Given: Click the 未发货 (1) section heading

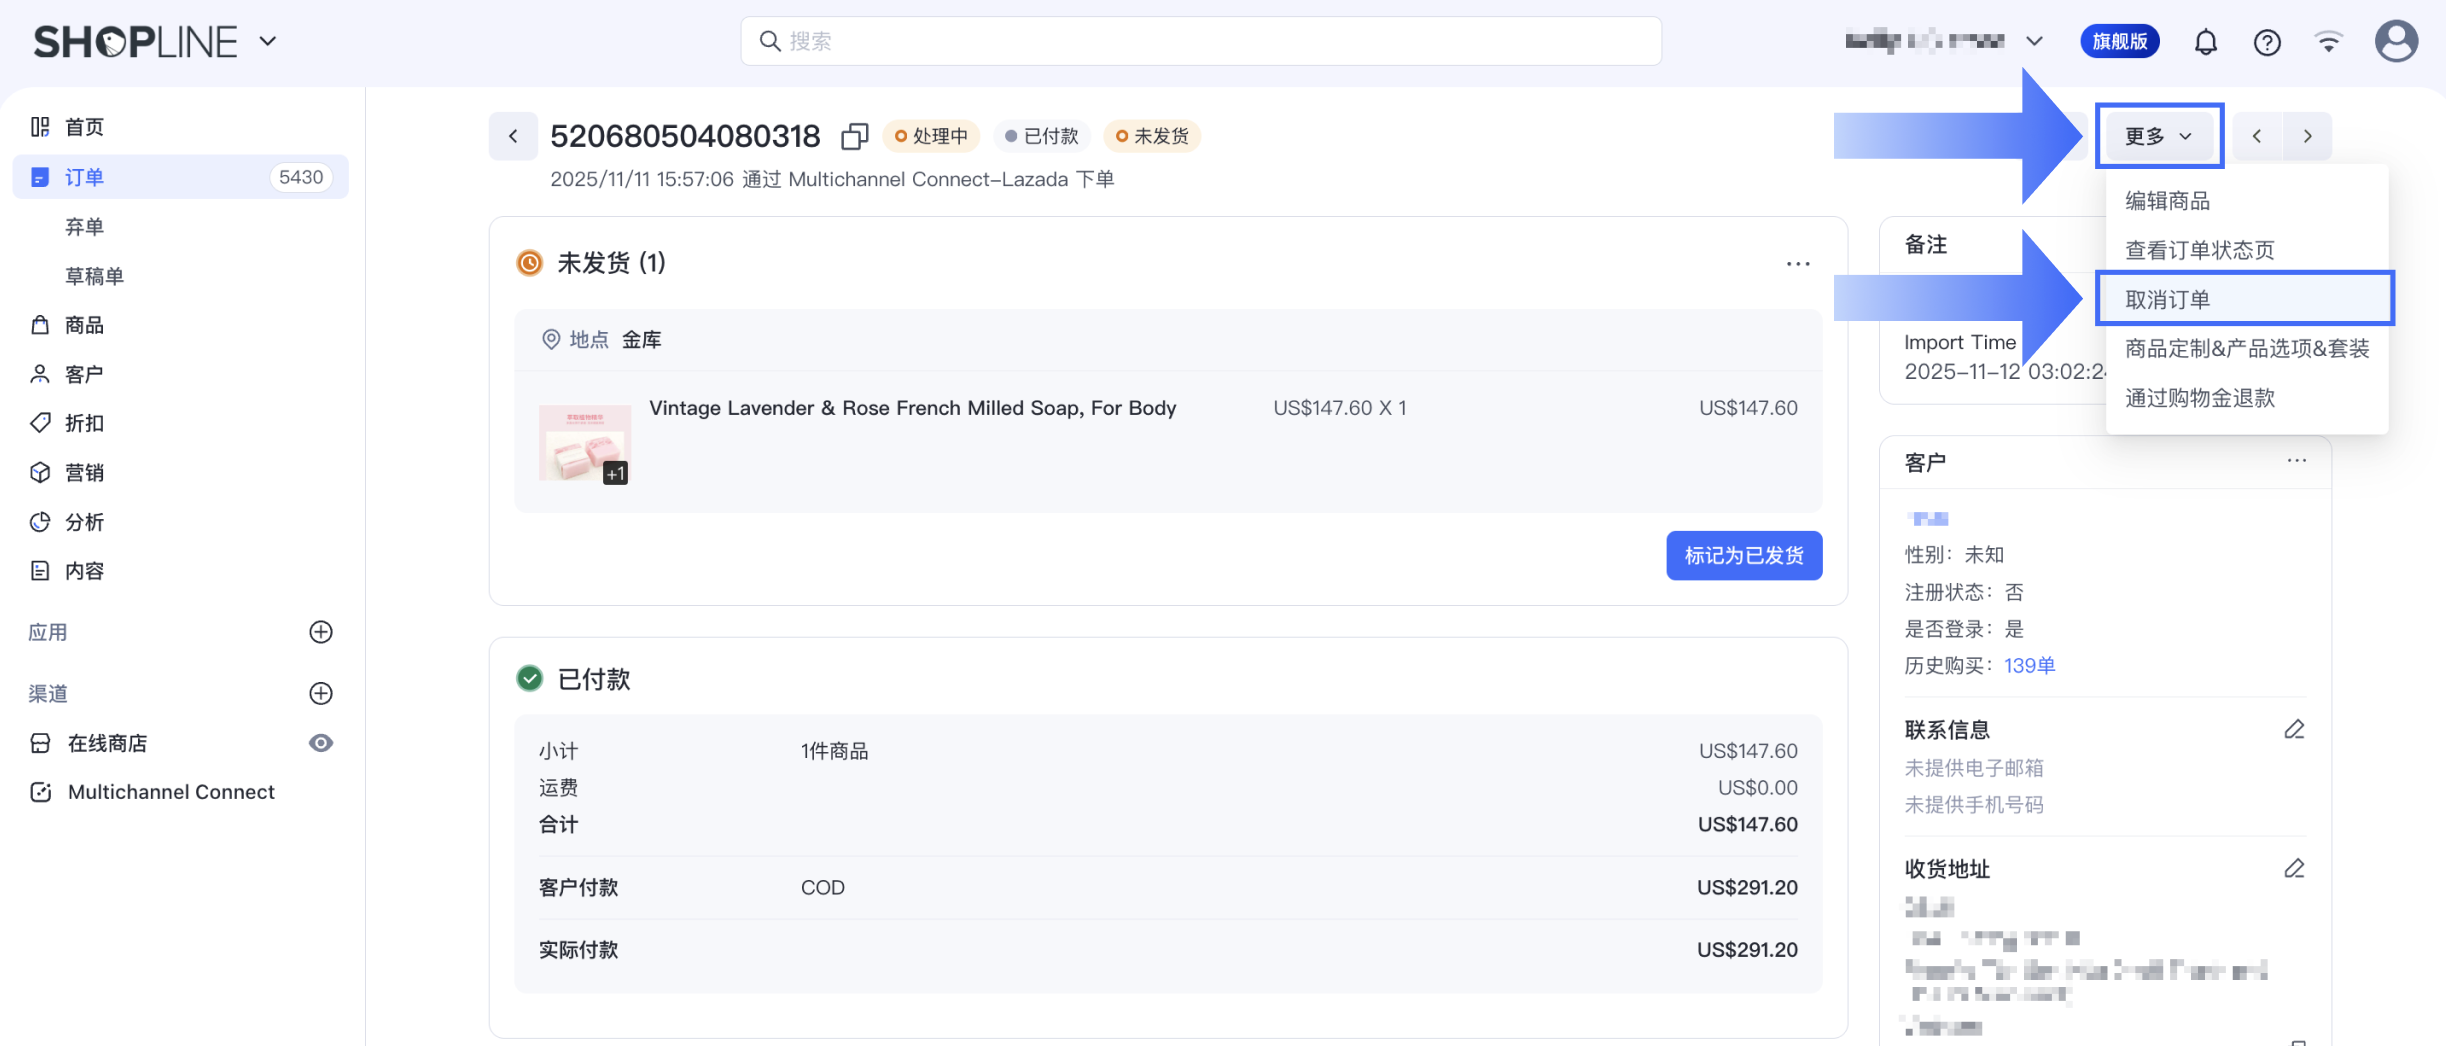Looking at the screenshot, I should pyautogui.click(x=611, y=263).
